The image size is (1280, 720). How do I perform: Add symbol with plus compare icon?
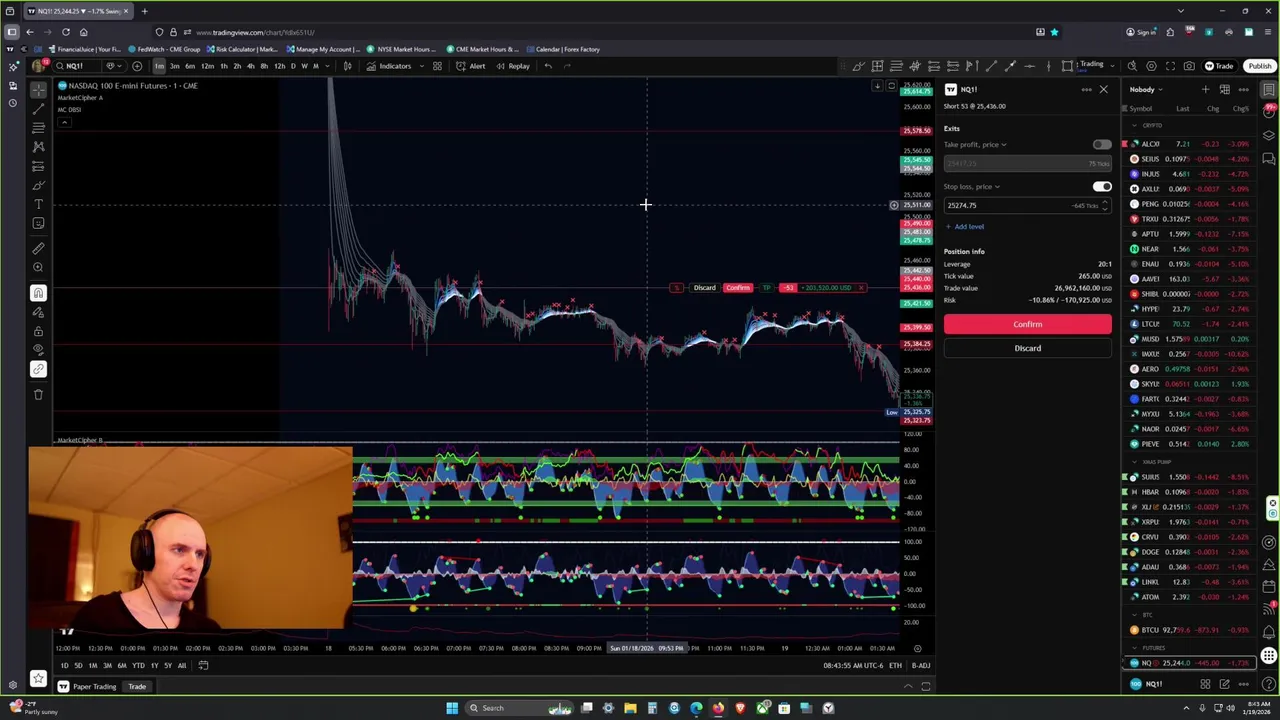[137, 66]
